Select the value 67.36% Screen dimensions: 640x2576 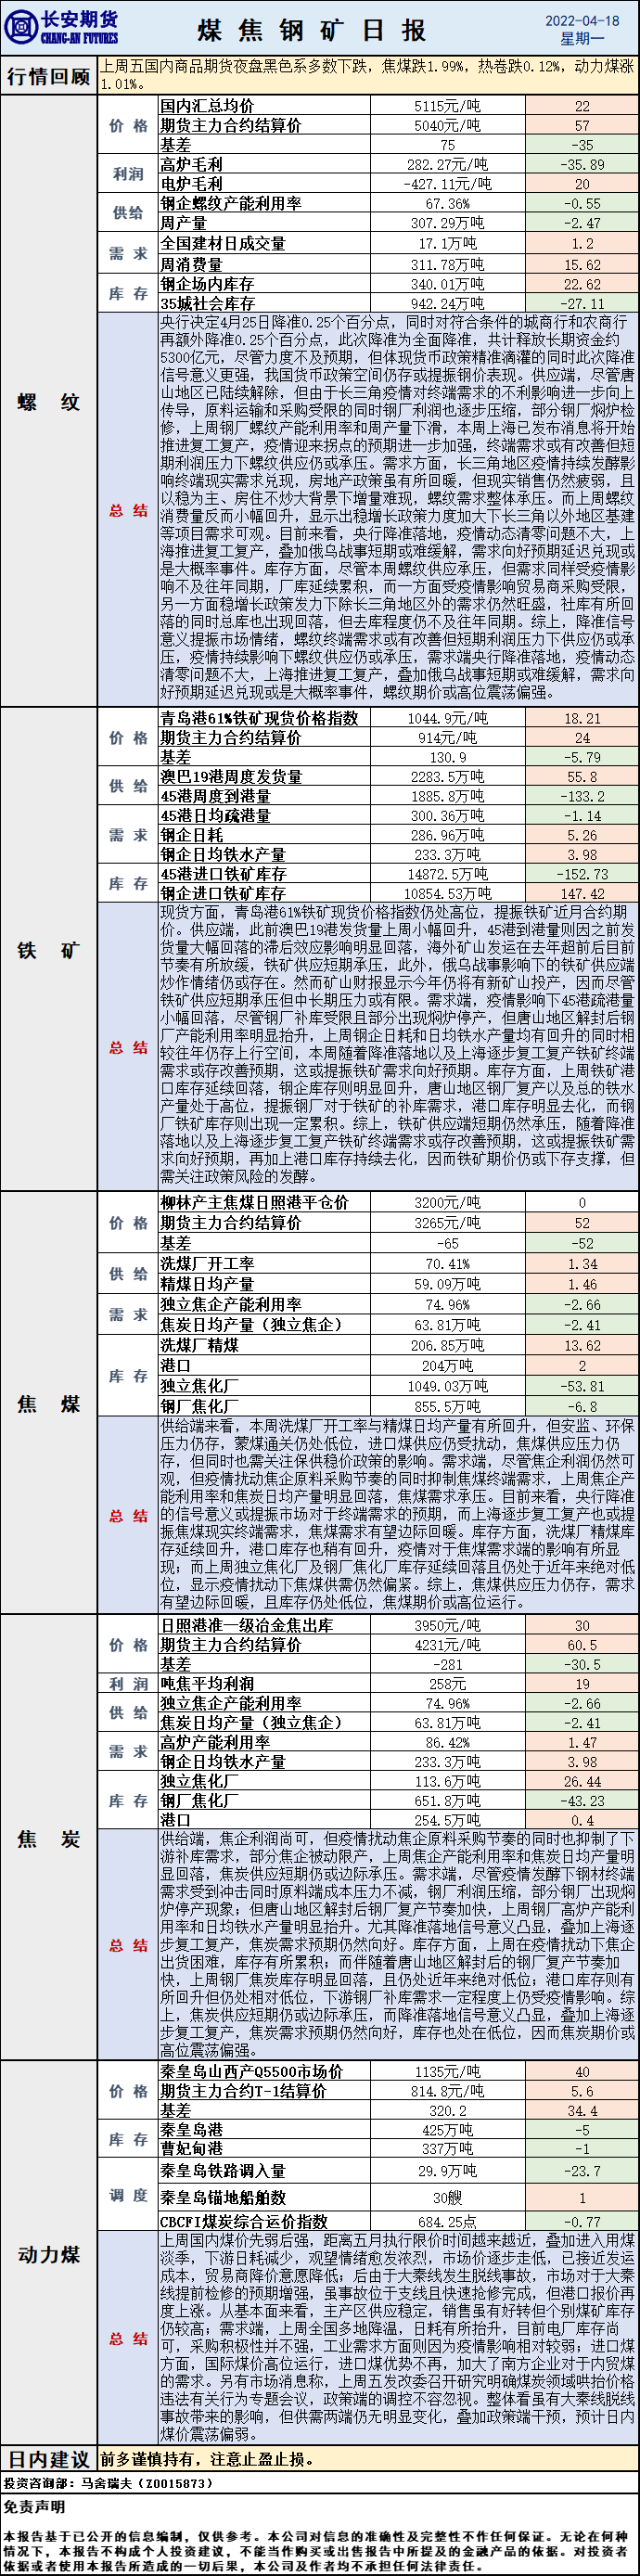(446, 204)
